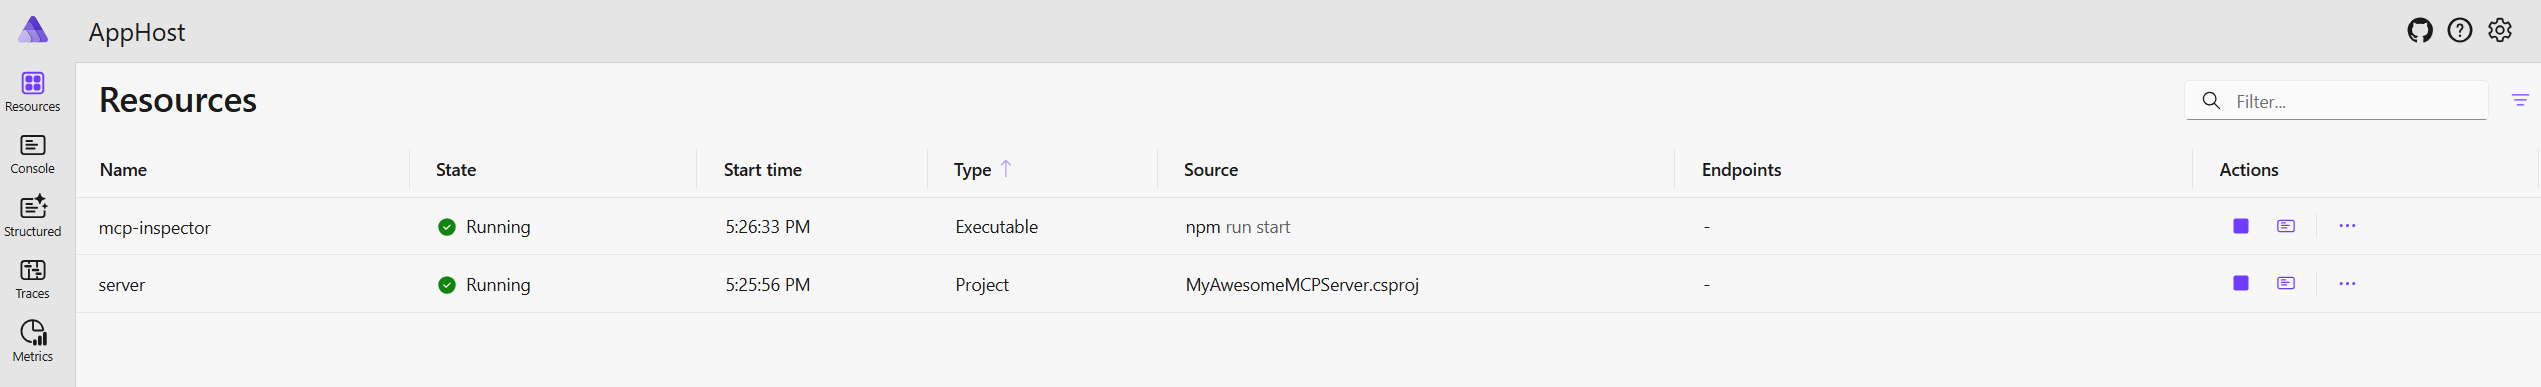
Task: Go to the Traces sidebar page
Action: point(33,279)
